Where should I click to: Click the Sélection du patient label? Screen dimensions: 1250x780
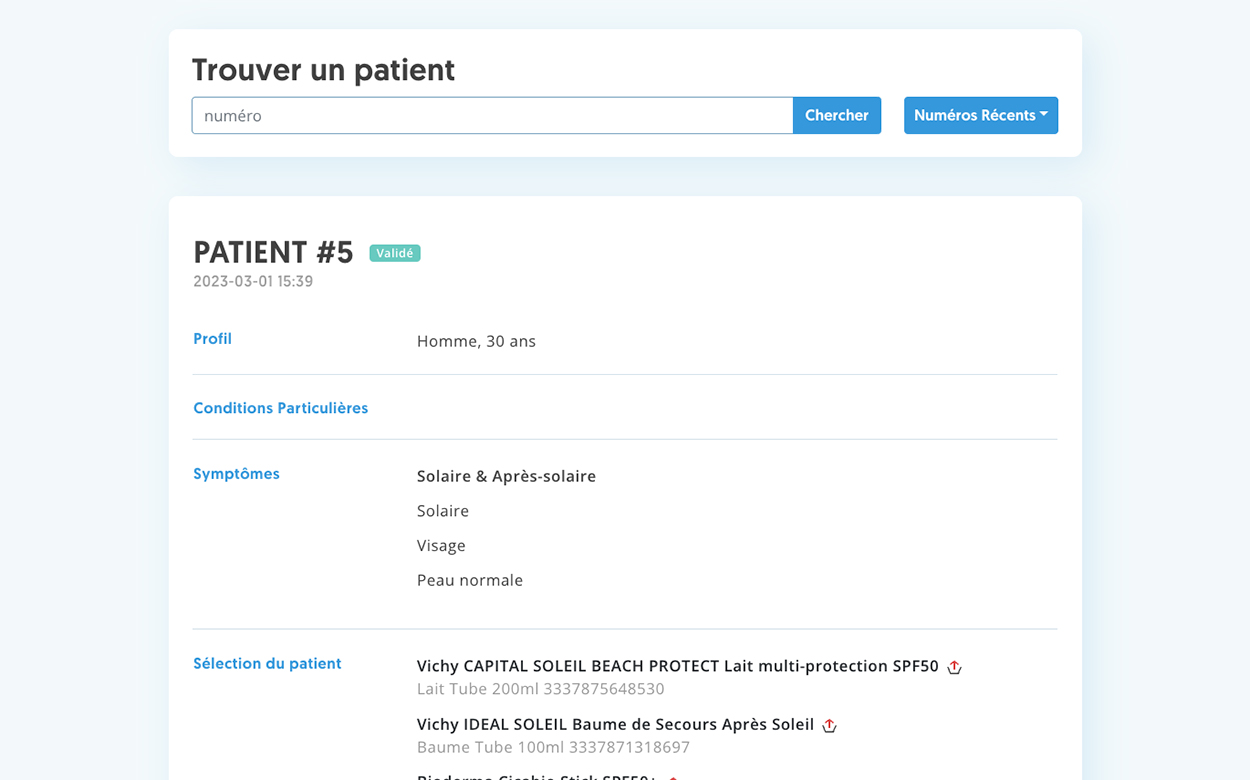click(x=267, y=664)
